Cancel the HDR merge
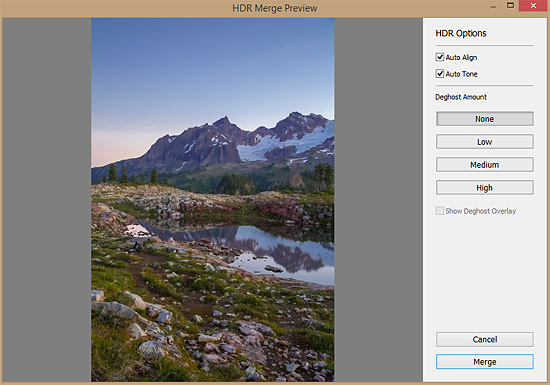The image size is (550, 385). (x=484, y=339)
